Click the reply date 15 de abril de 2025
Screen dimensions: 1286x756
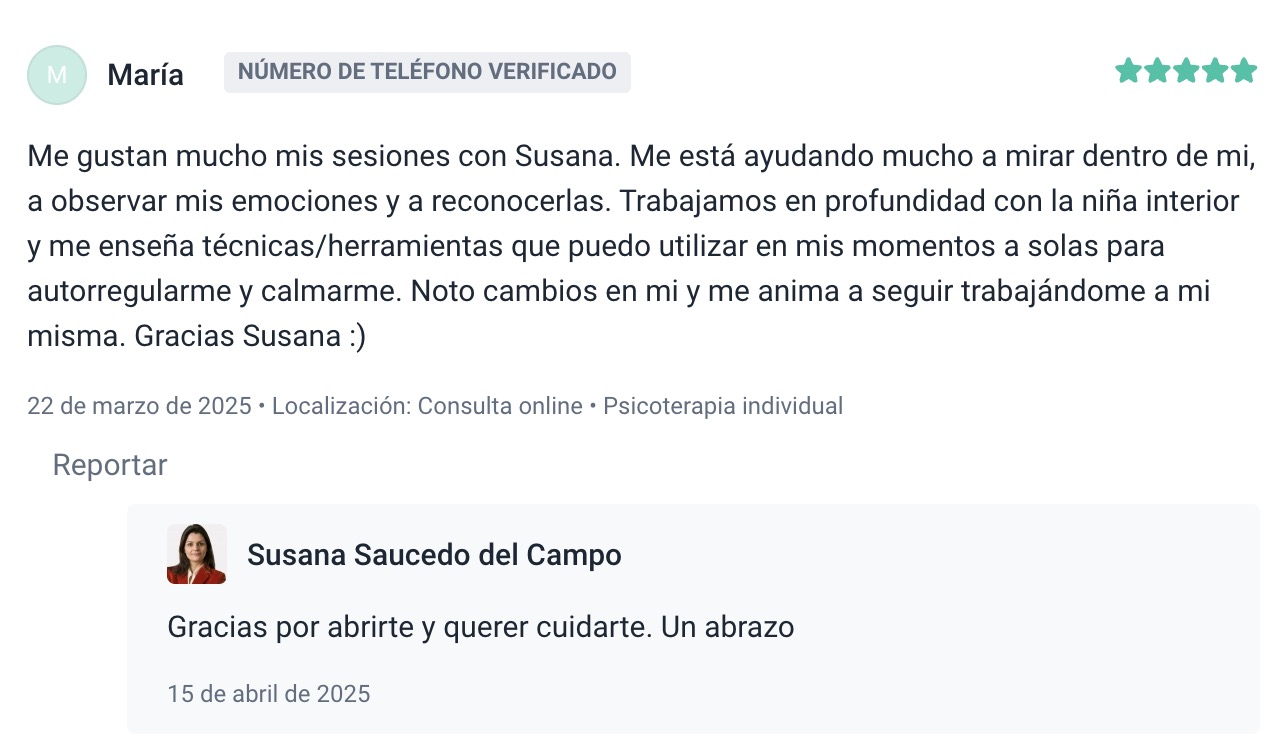(269, 693)
